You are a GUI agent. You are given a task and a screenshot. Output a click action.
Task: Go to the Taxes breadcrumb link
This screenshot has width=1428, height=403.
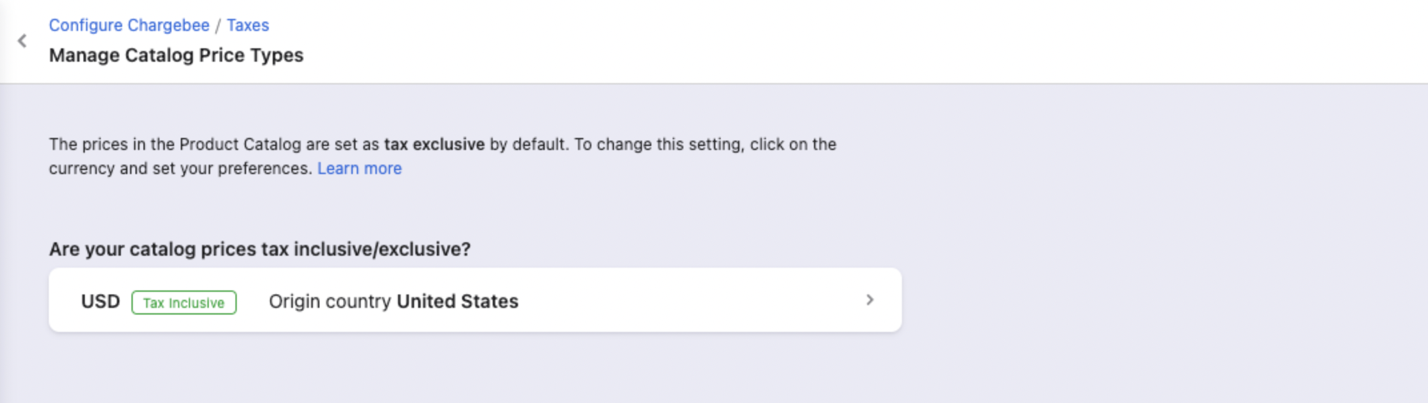[248, 25]
